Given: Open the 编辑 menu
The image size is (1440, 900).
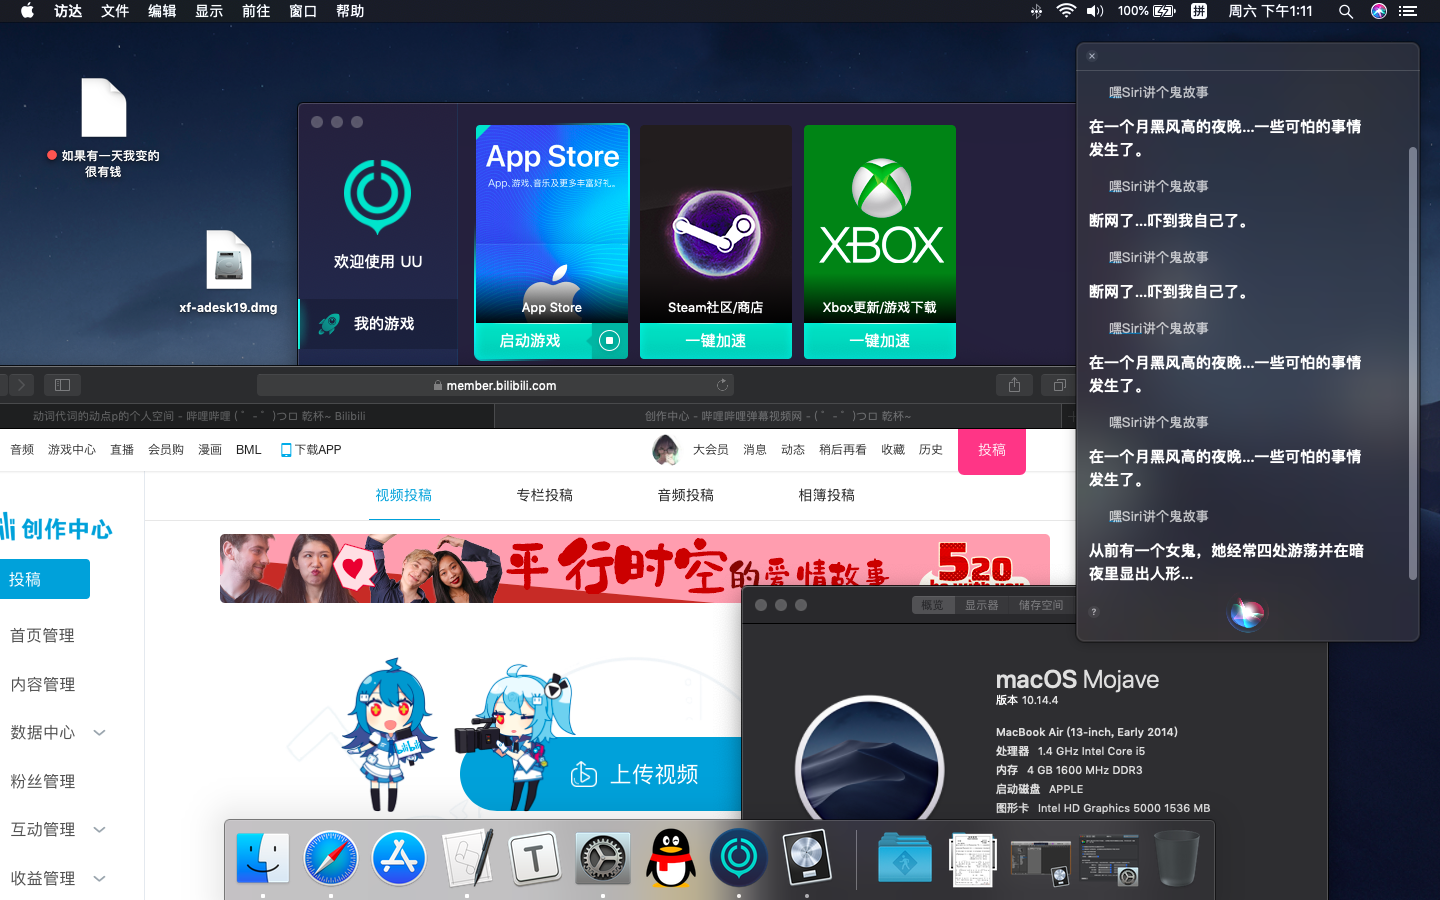Looking at the screenshot, I should (x=162, y=11).
